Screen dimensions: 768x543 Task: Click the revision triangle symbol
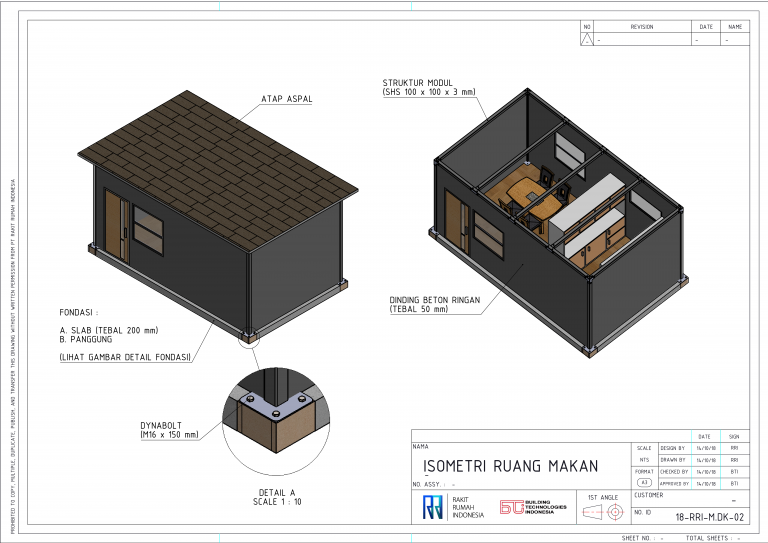coord(587,40)
